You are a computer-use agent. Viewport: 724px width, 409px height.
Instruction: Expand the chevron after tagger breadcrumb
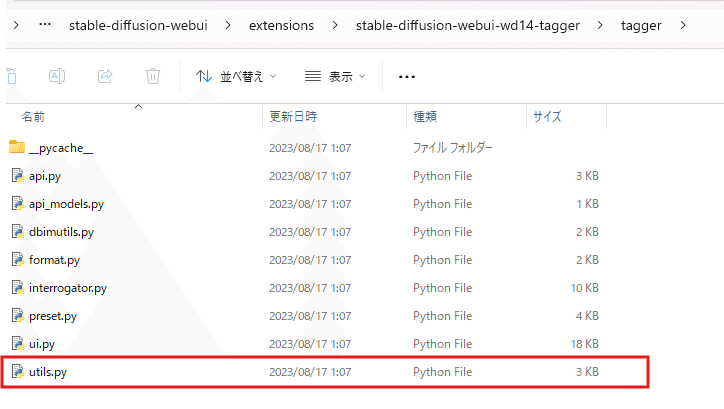682,25
